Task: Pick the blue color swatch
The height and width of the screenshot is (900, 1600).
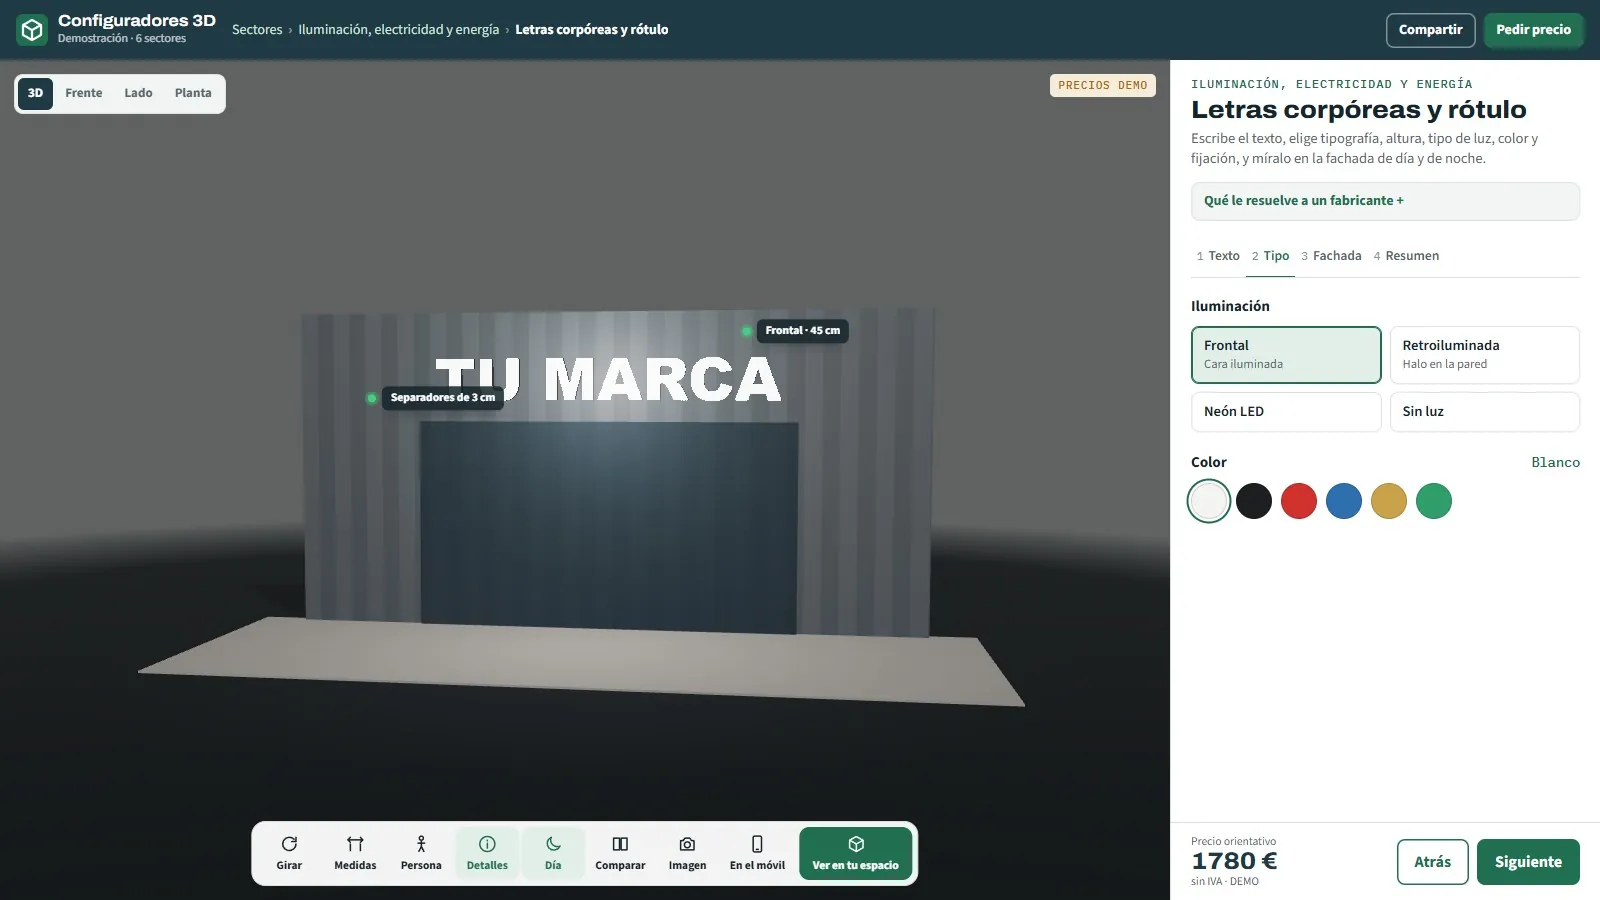Action: (1344, 501)
